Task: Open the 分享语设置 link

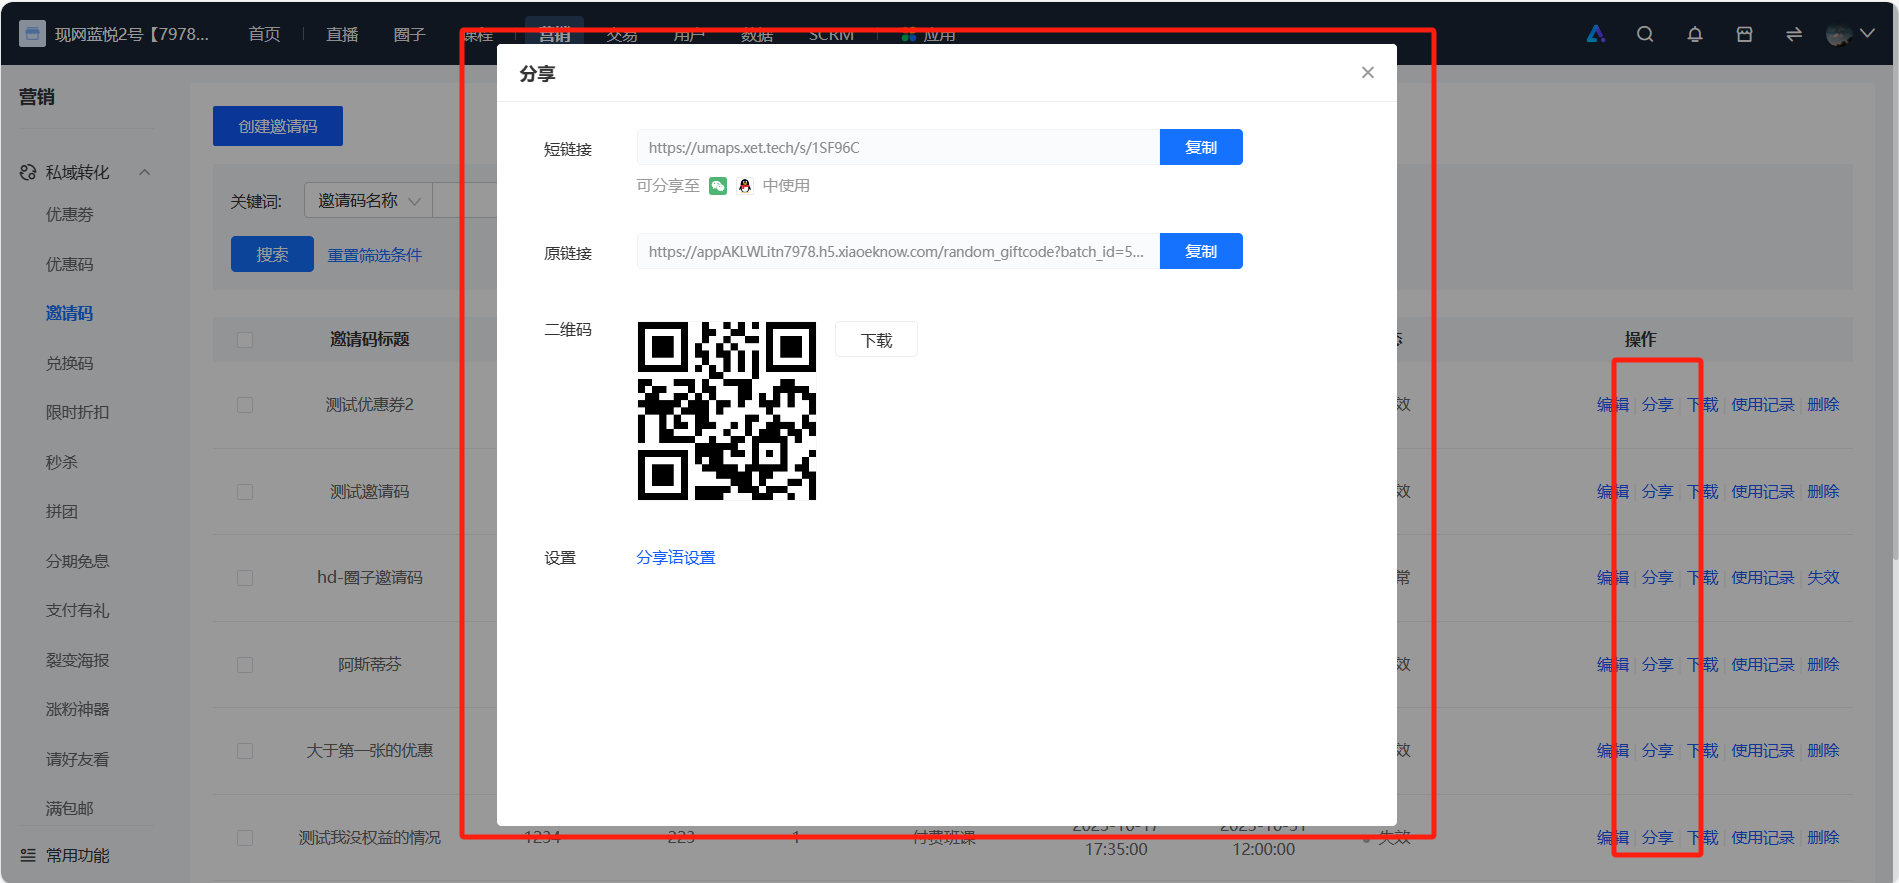Action: click(x=676, y=557)
